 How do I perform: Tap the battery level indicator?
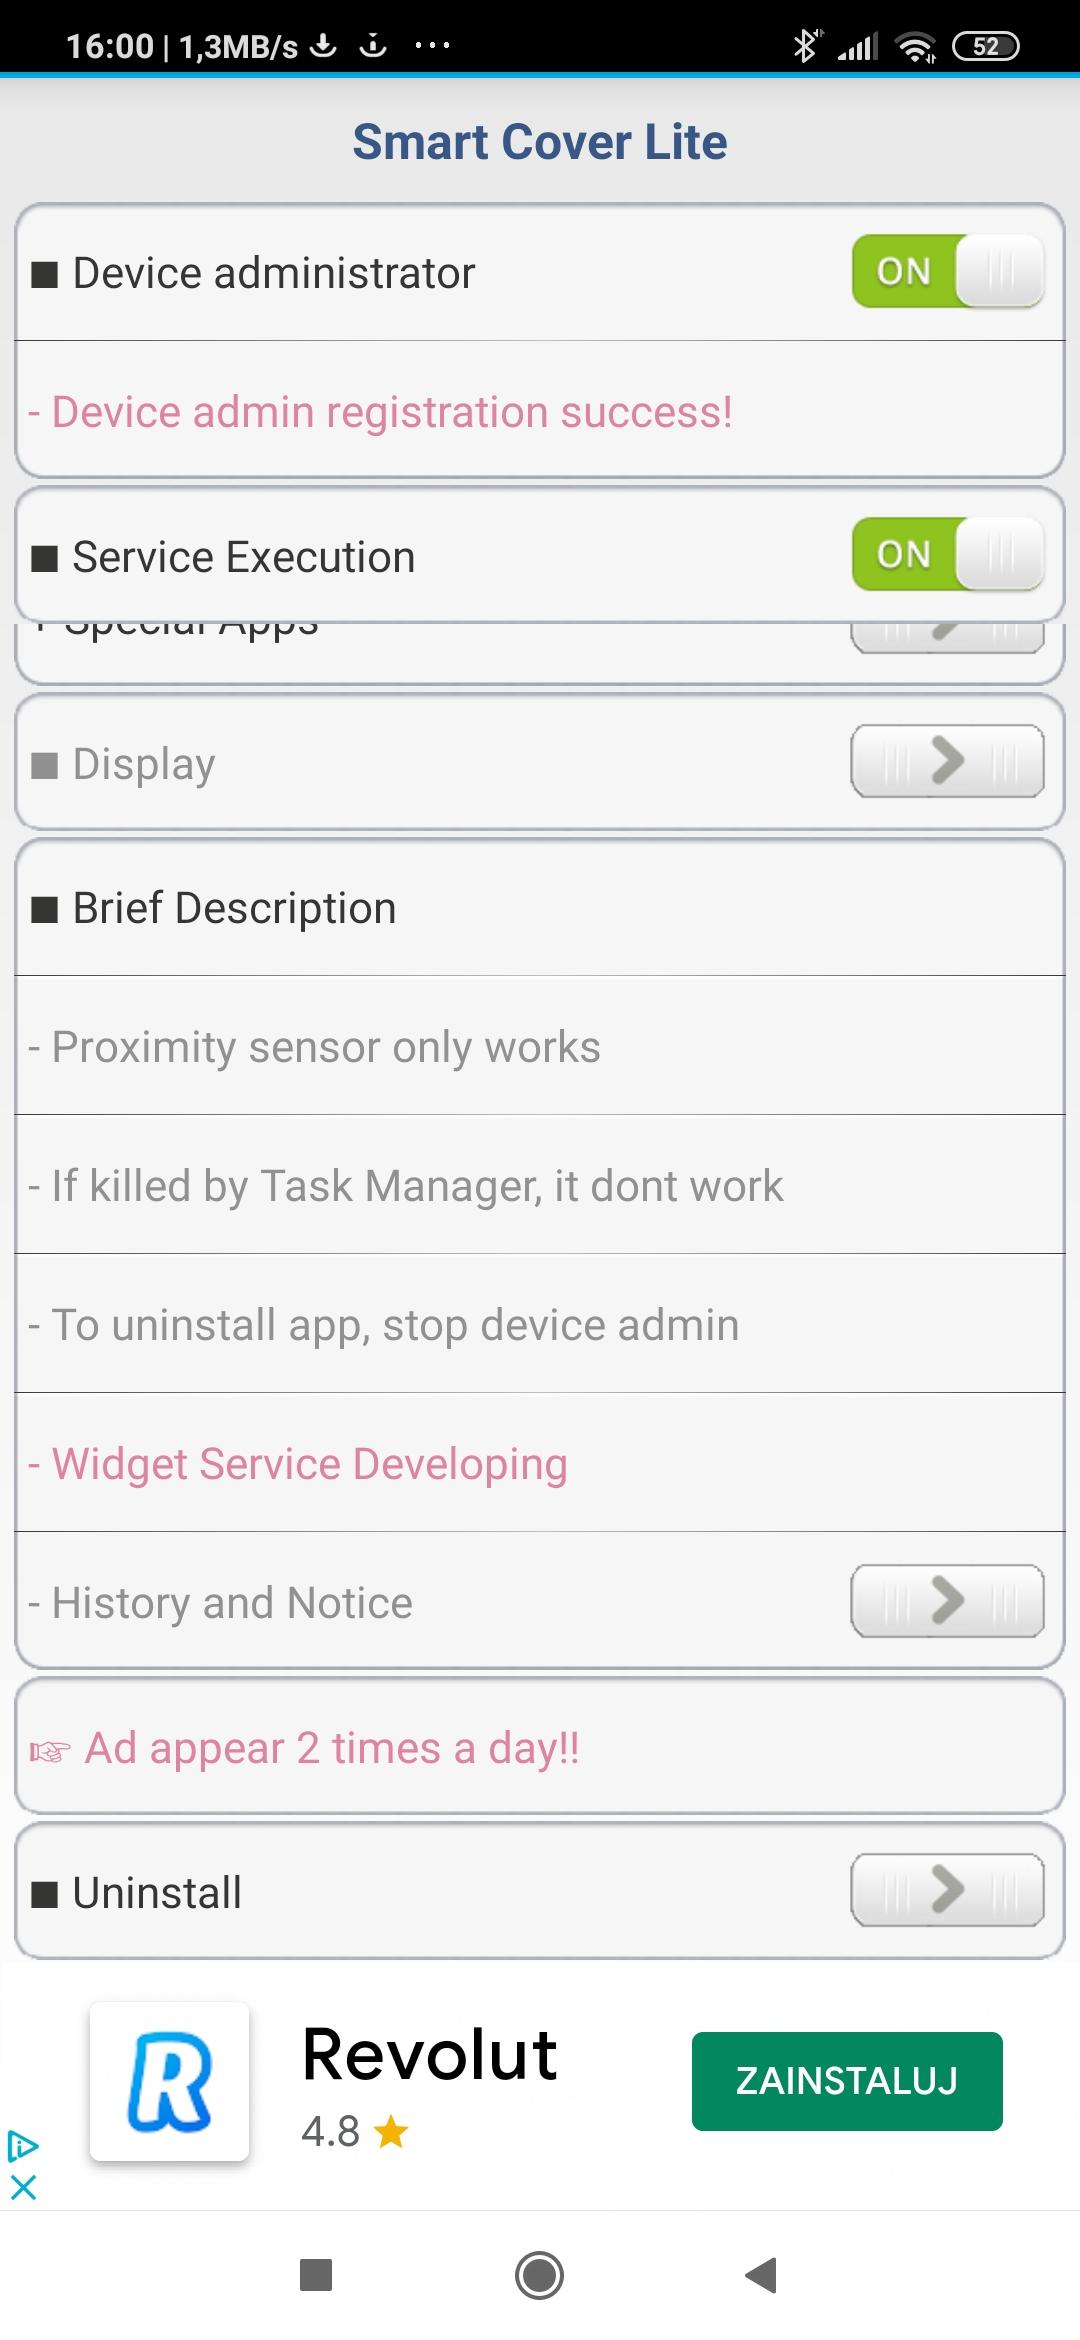[985, 47]
